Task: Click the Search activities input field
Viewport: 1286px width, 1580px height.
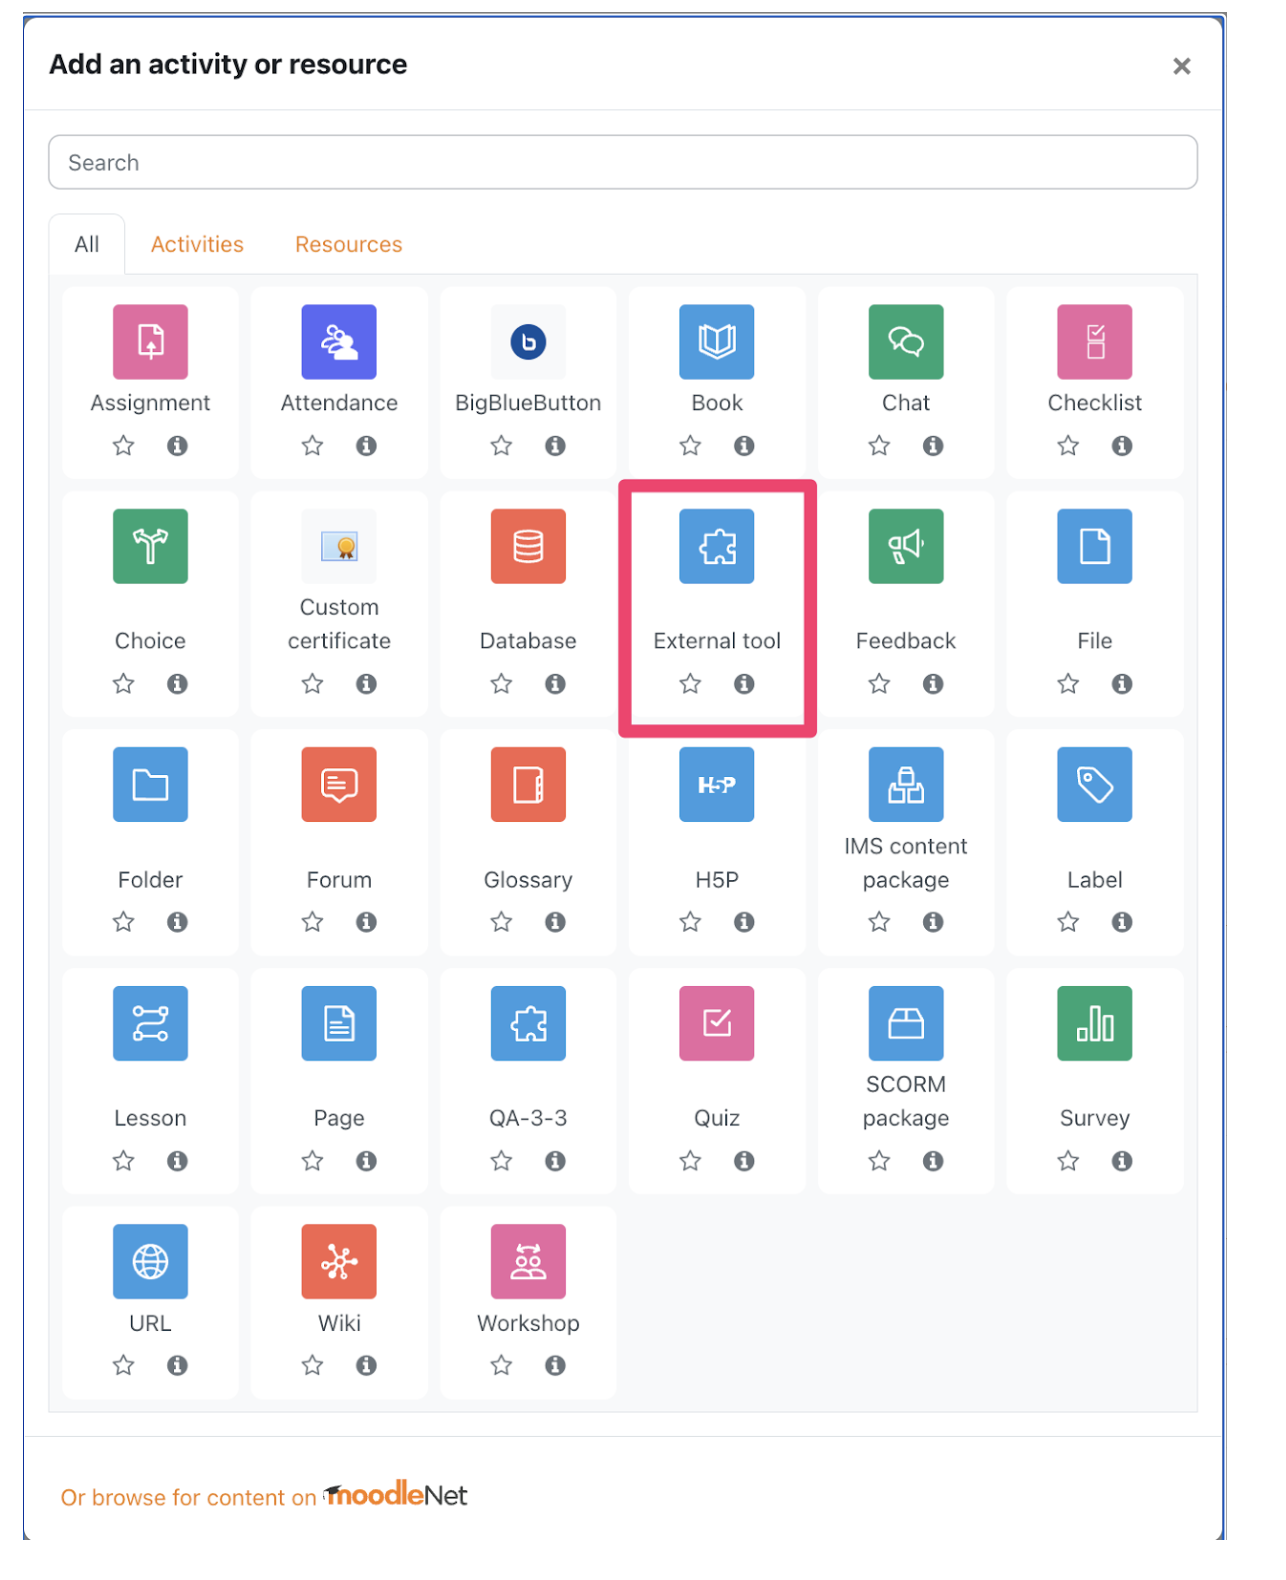Action: pyautogui.click(x=623, y=162)
